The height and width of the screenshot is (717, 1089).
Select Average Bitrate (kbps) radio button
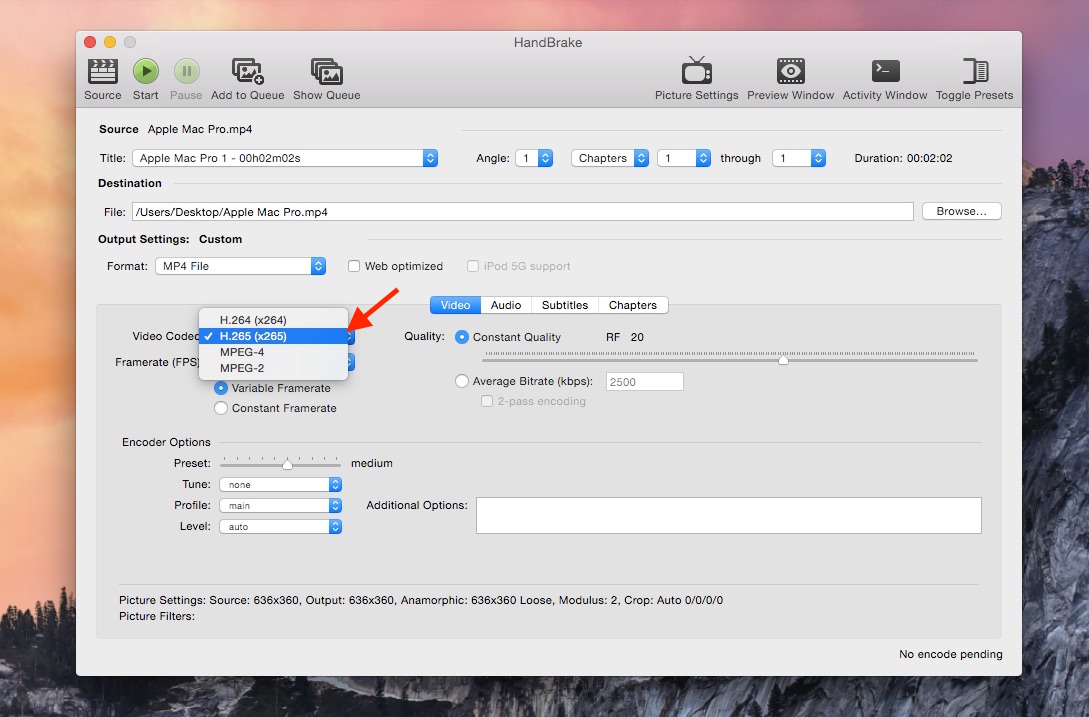pyautogui.click(x=462, y=381)
